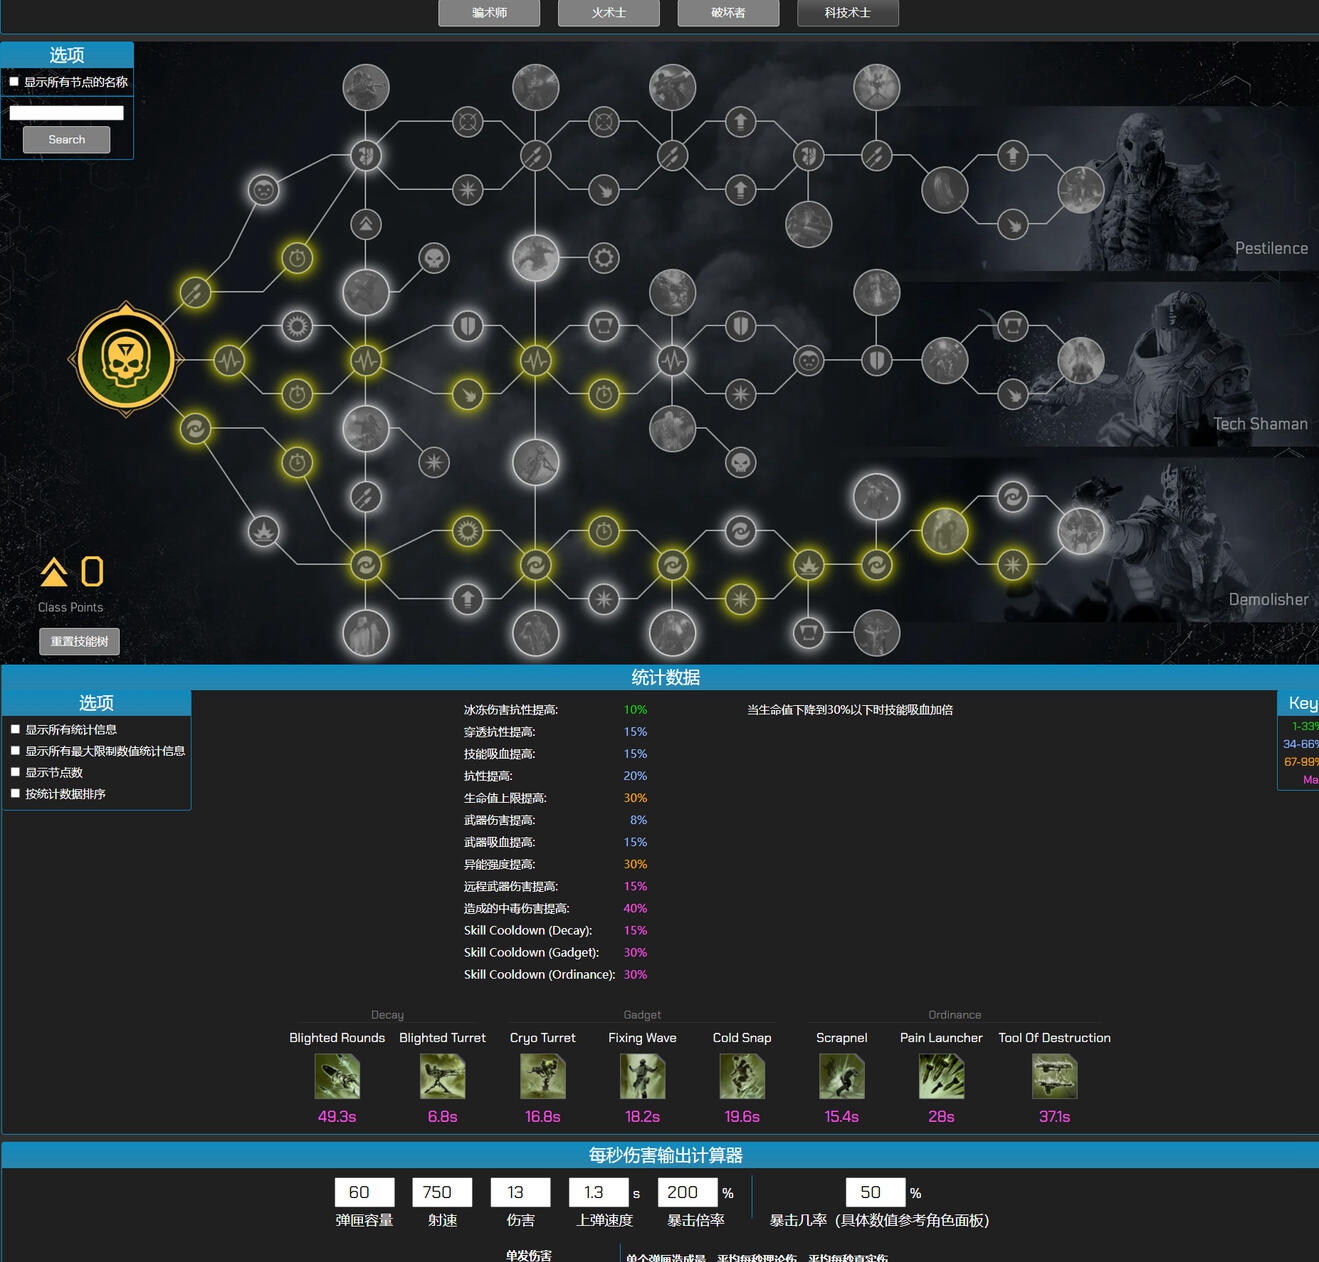
Task: Click the Demolisher branch label
Action: pos(1268,599)
